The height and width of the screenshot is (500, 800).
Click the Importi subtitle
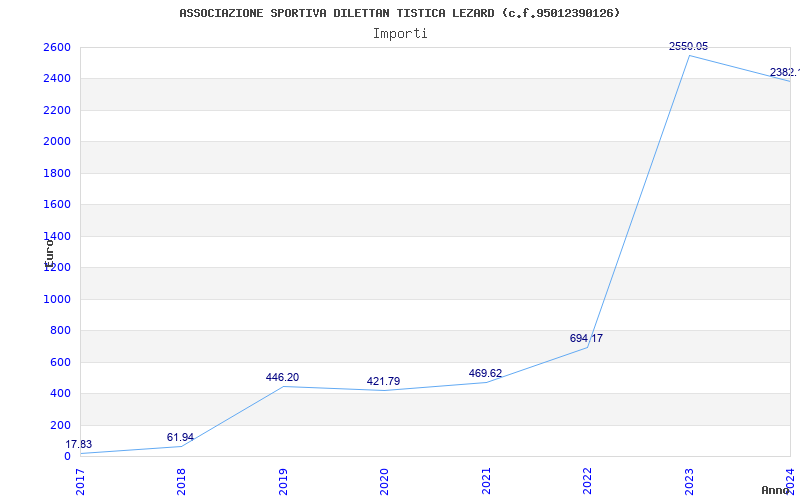coord(400,34)
